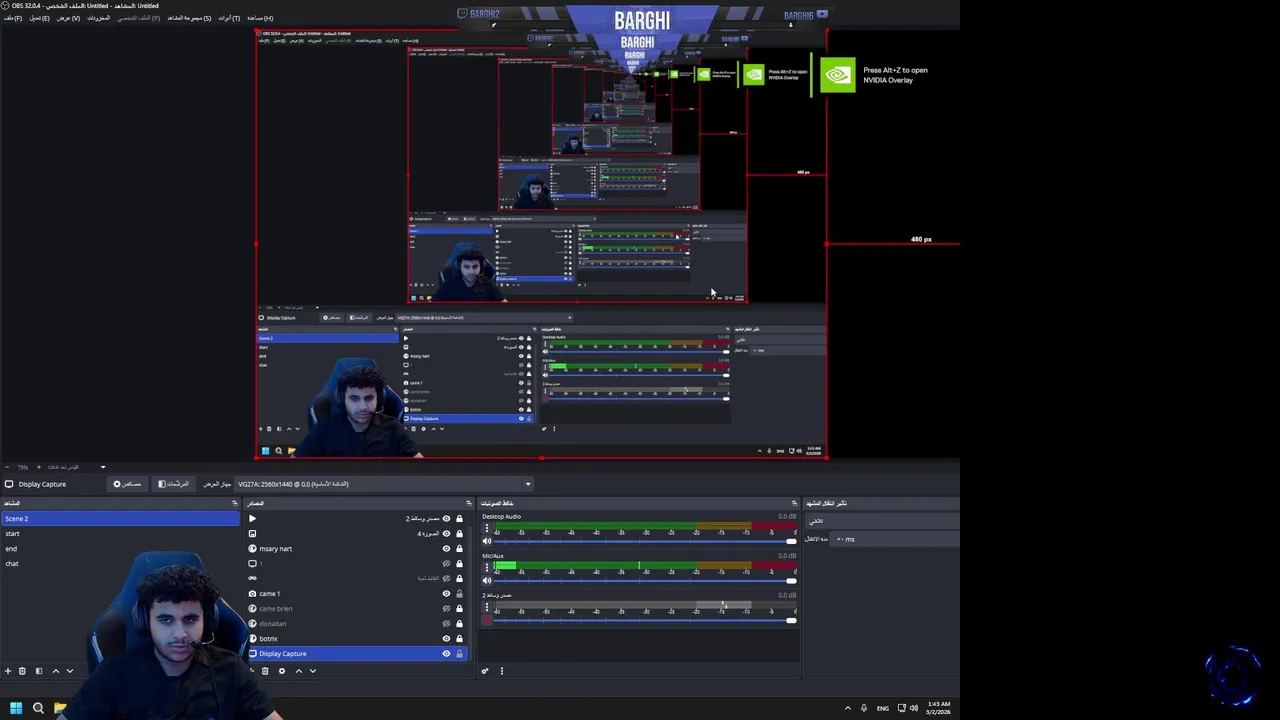Viewport: 1280px width, 720px height.
Task: Hide the Display Capture source with the eye
Action: point(446,653)
